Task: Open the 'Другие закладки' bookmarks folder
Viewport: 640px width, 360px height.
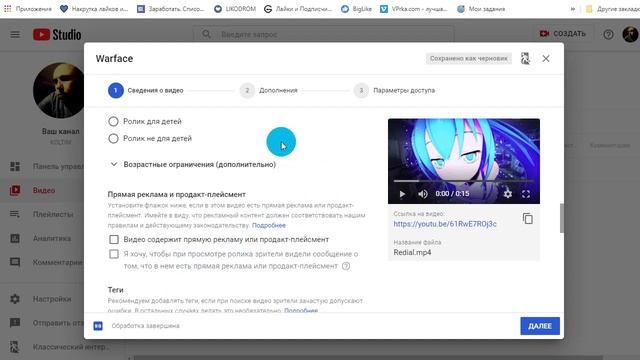Action: point(612,9)
